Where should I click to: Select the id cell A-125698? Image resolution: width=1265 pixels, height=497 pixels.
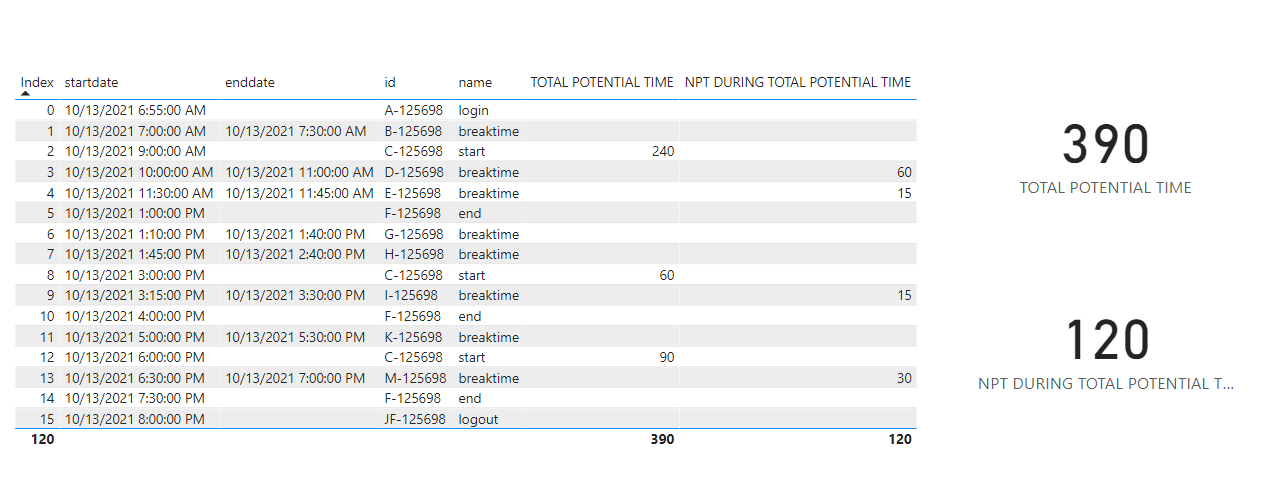coord(413,110)
